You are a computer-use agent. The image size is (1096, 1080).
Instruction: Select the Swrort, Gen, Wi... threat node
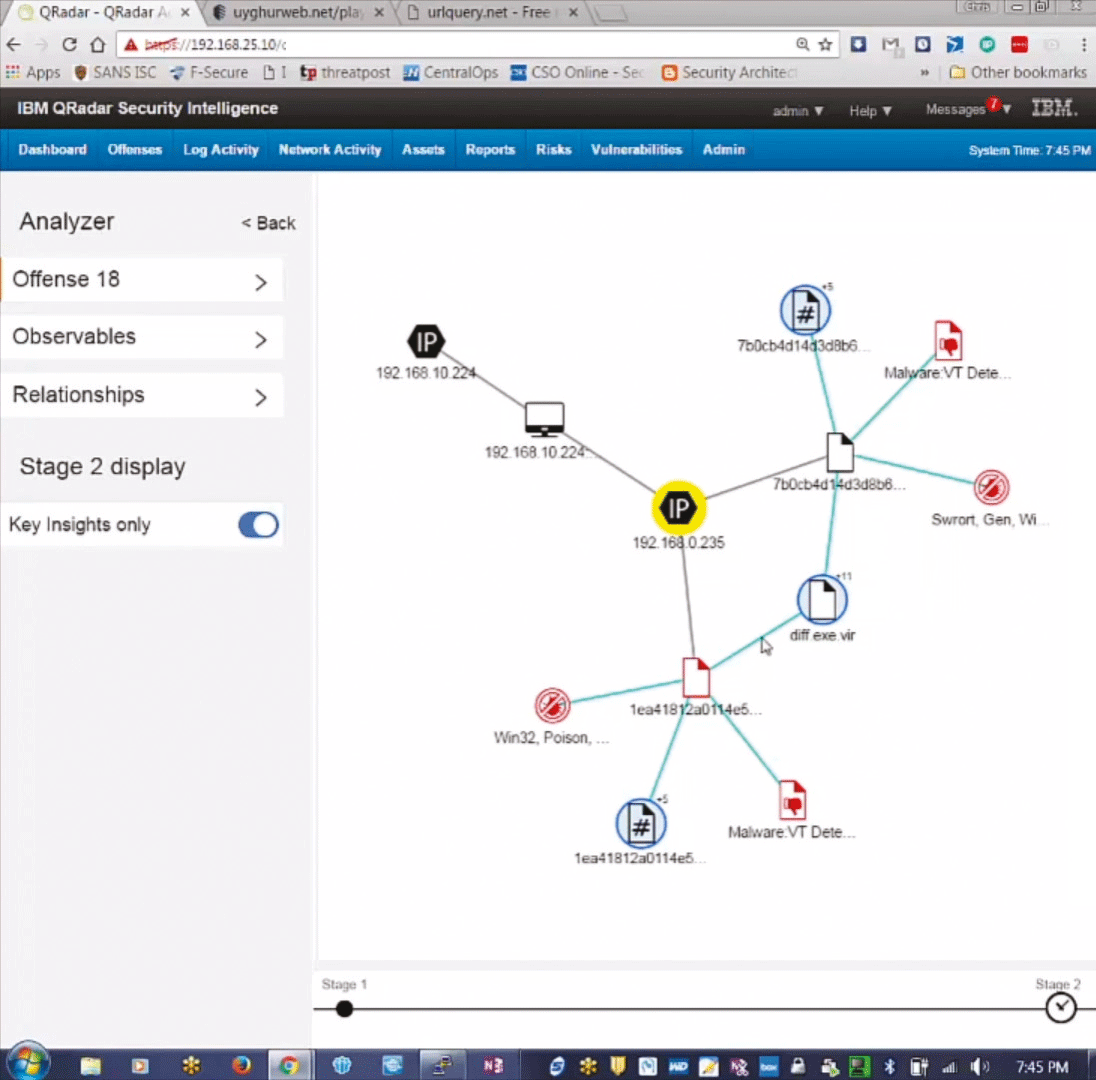[991, 487]
